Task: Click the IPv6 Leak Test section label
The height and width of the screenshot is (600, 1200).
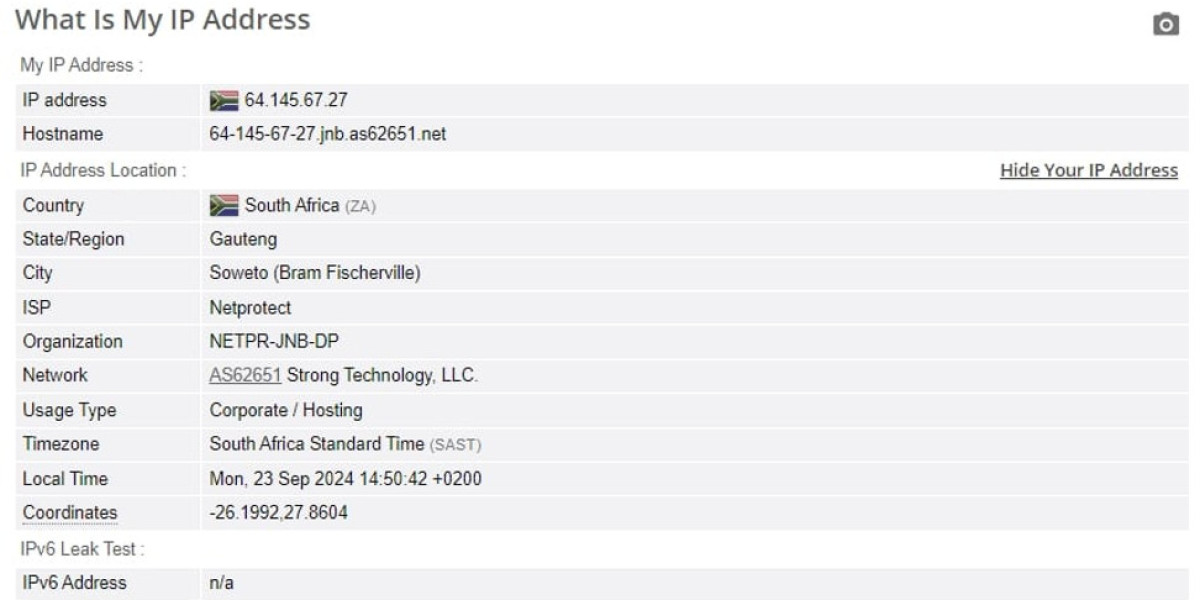Action: point(83,549)
